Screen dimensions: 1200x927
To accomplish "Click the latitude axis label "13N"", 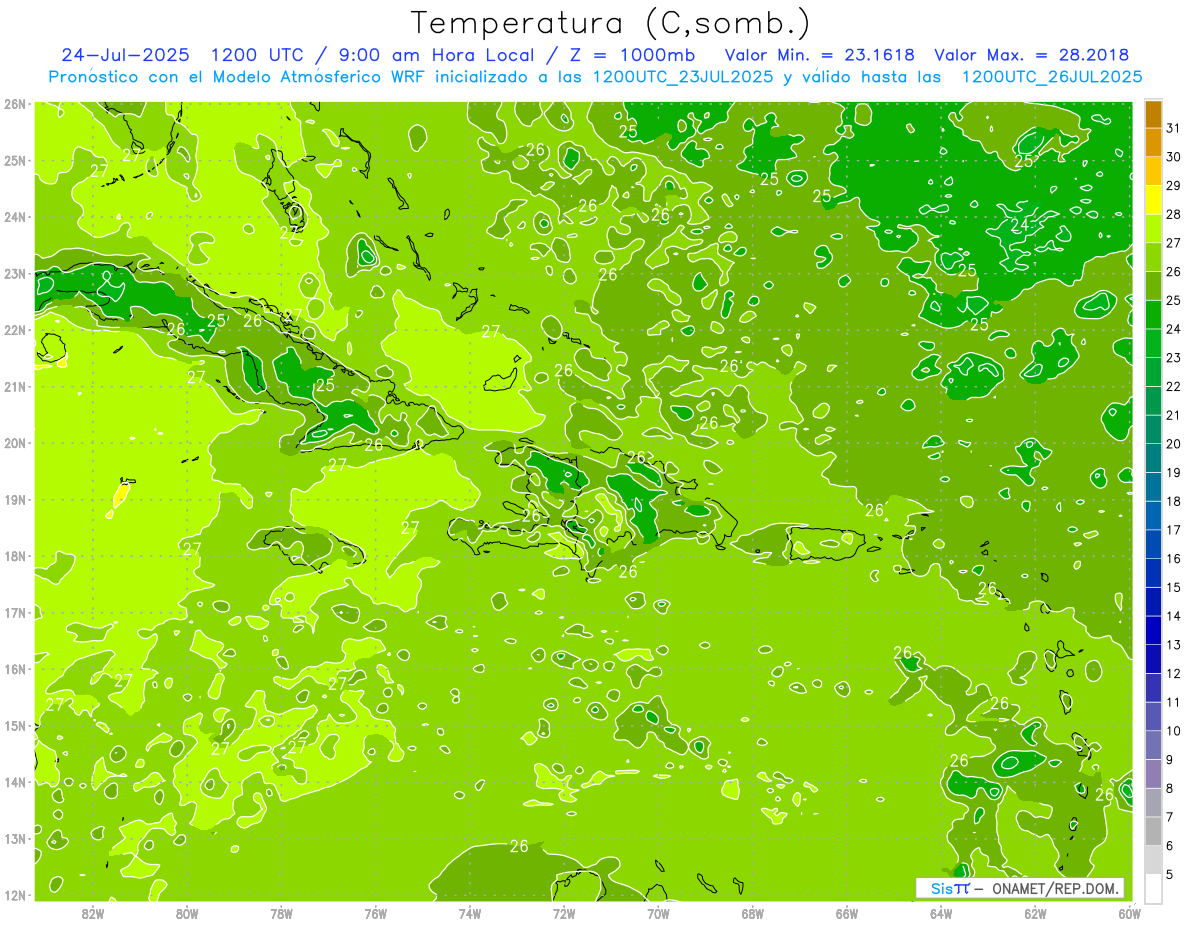I will tap(14, 839).
